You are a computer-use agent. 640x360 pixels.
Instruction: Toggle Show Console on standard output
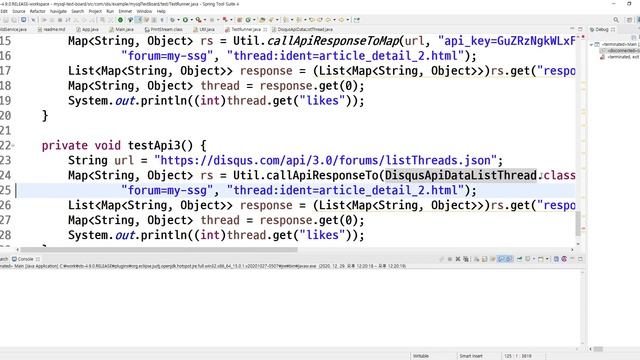click(x=501, y=259)
